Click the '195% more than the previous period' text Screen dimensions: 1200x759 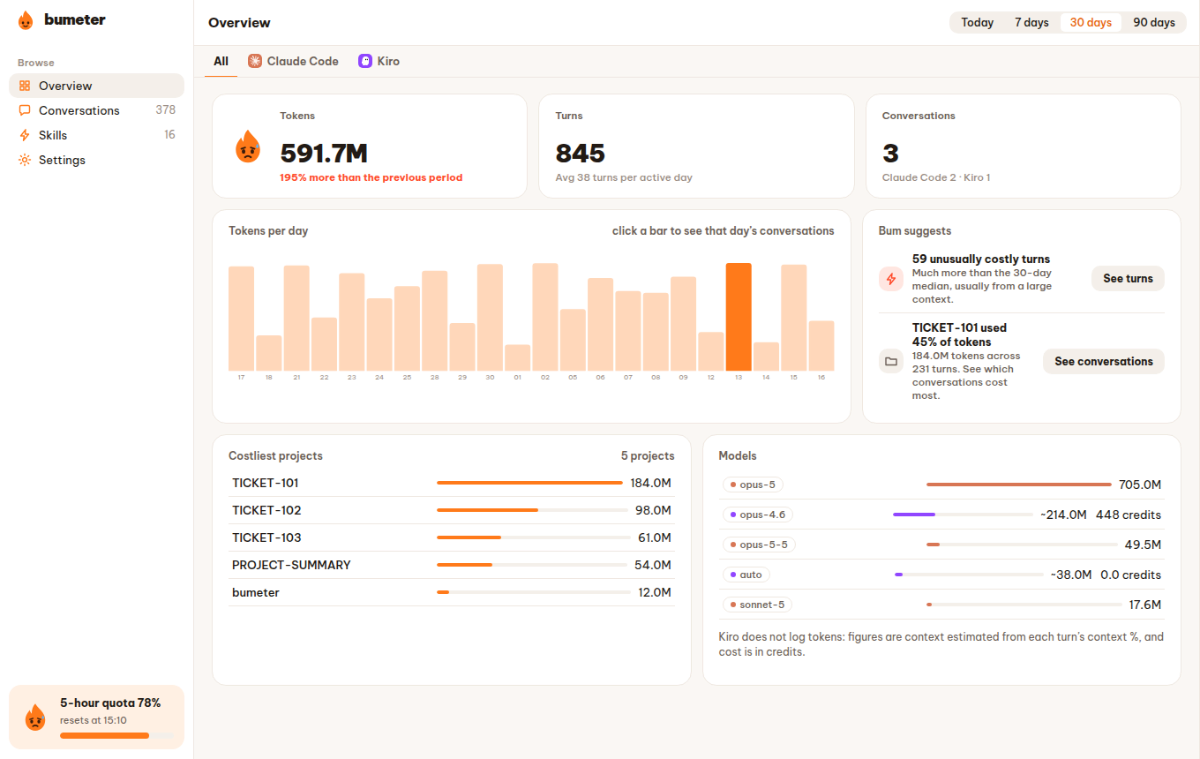coord(371,178)
